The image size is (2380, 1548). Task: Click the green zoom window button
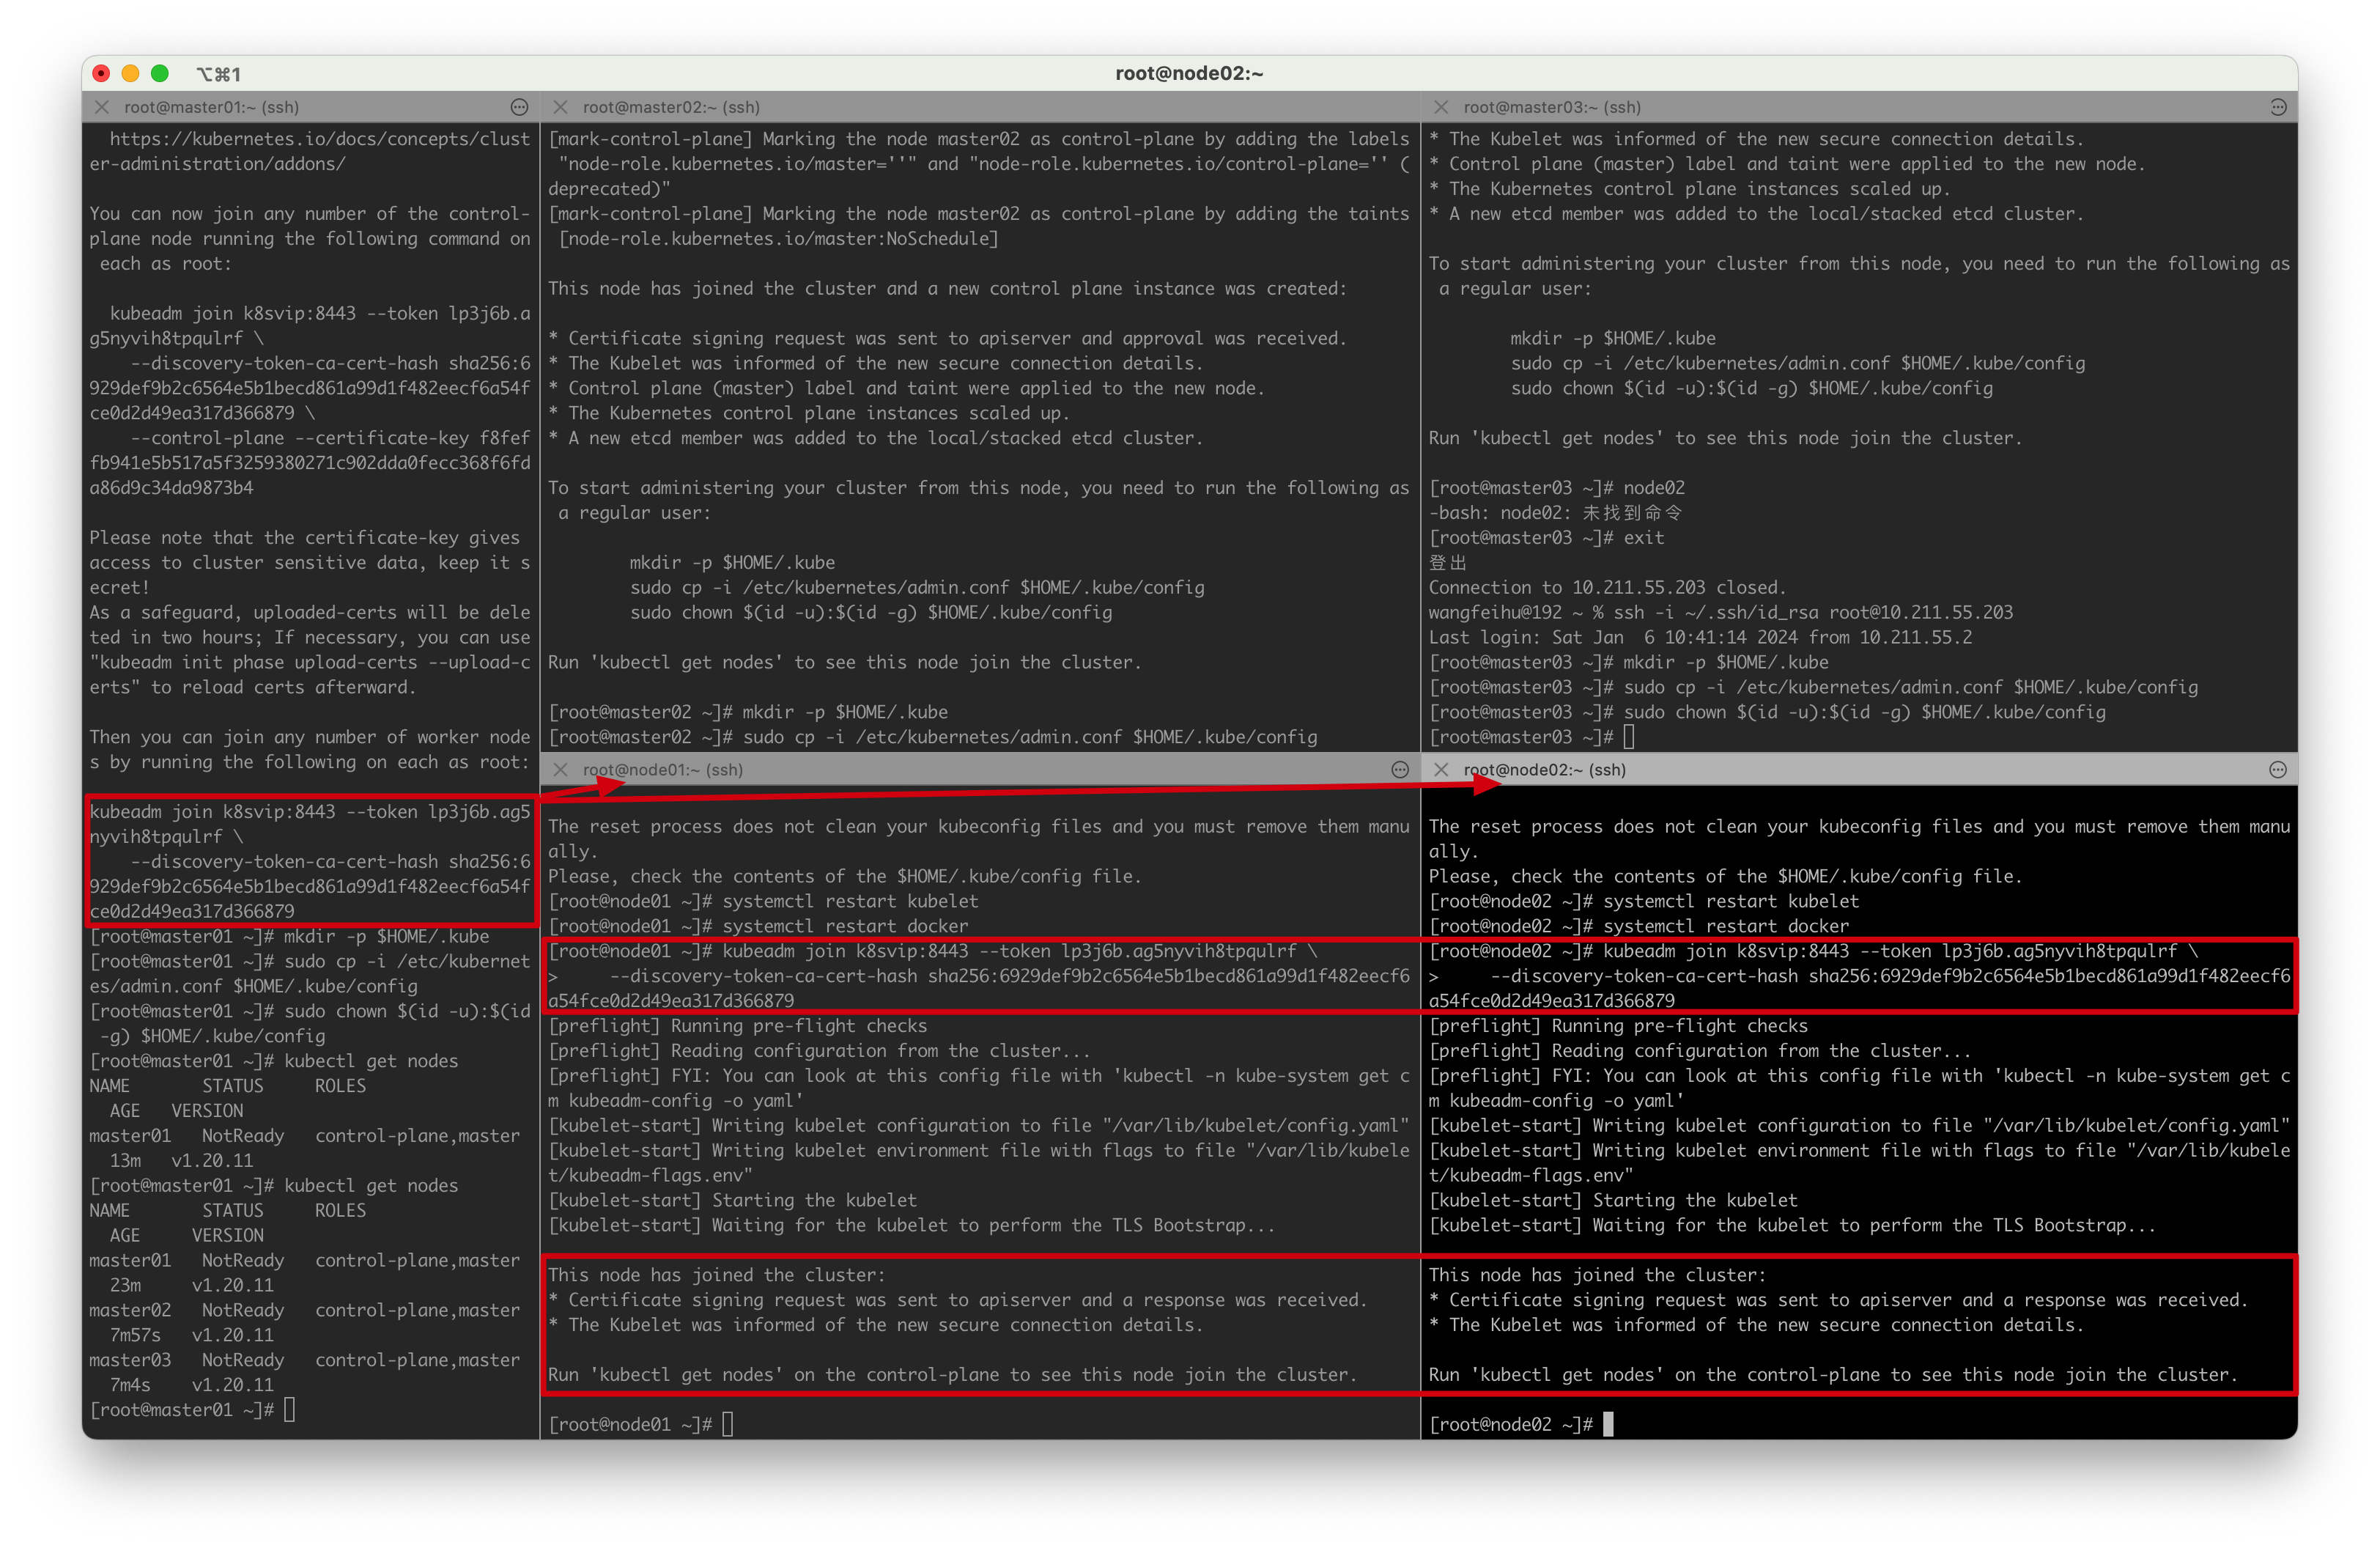coord(159,73)
